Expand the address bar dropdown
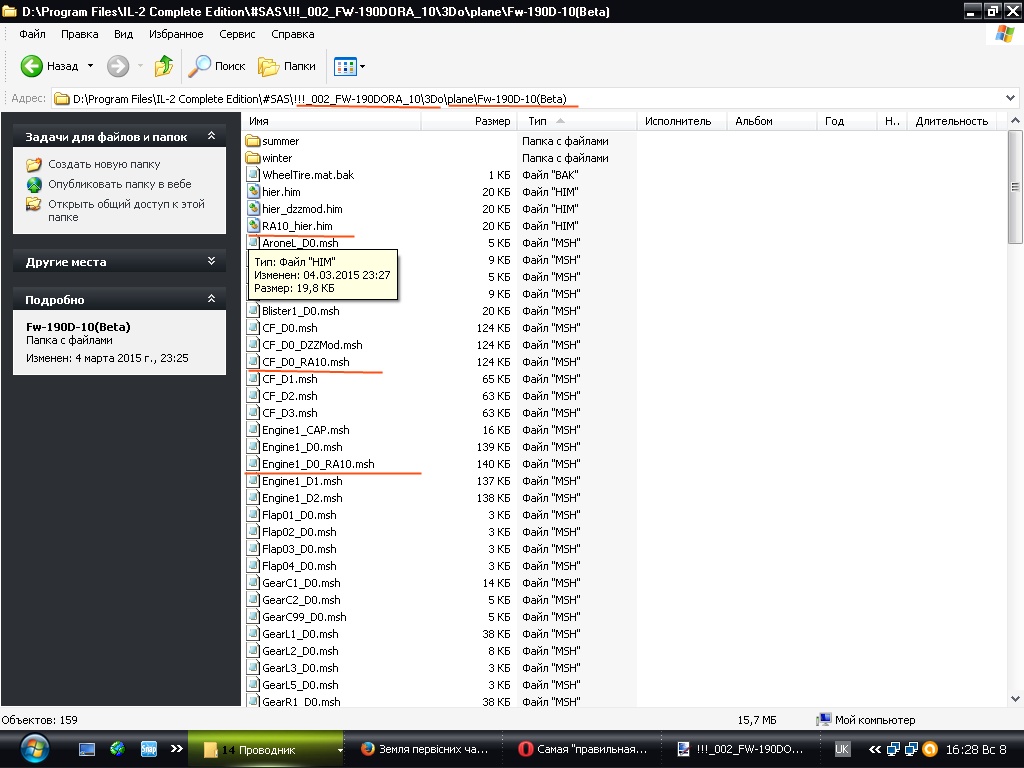This screenshot has width=1024, height=768. tap(1010, 99)
